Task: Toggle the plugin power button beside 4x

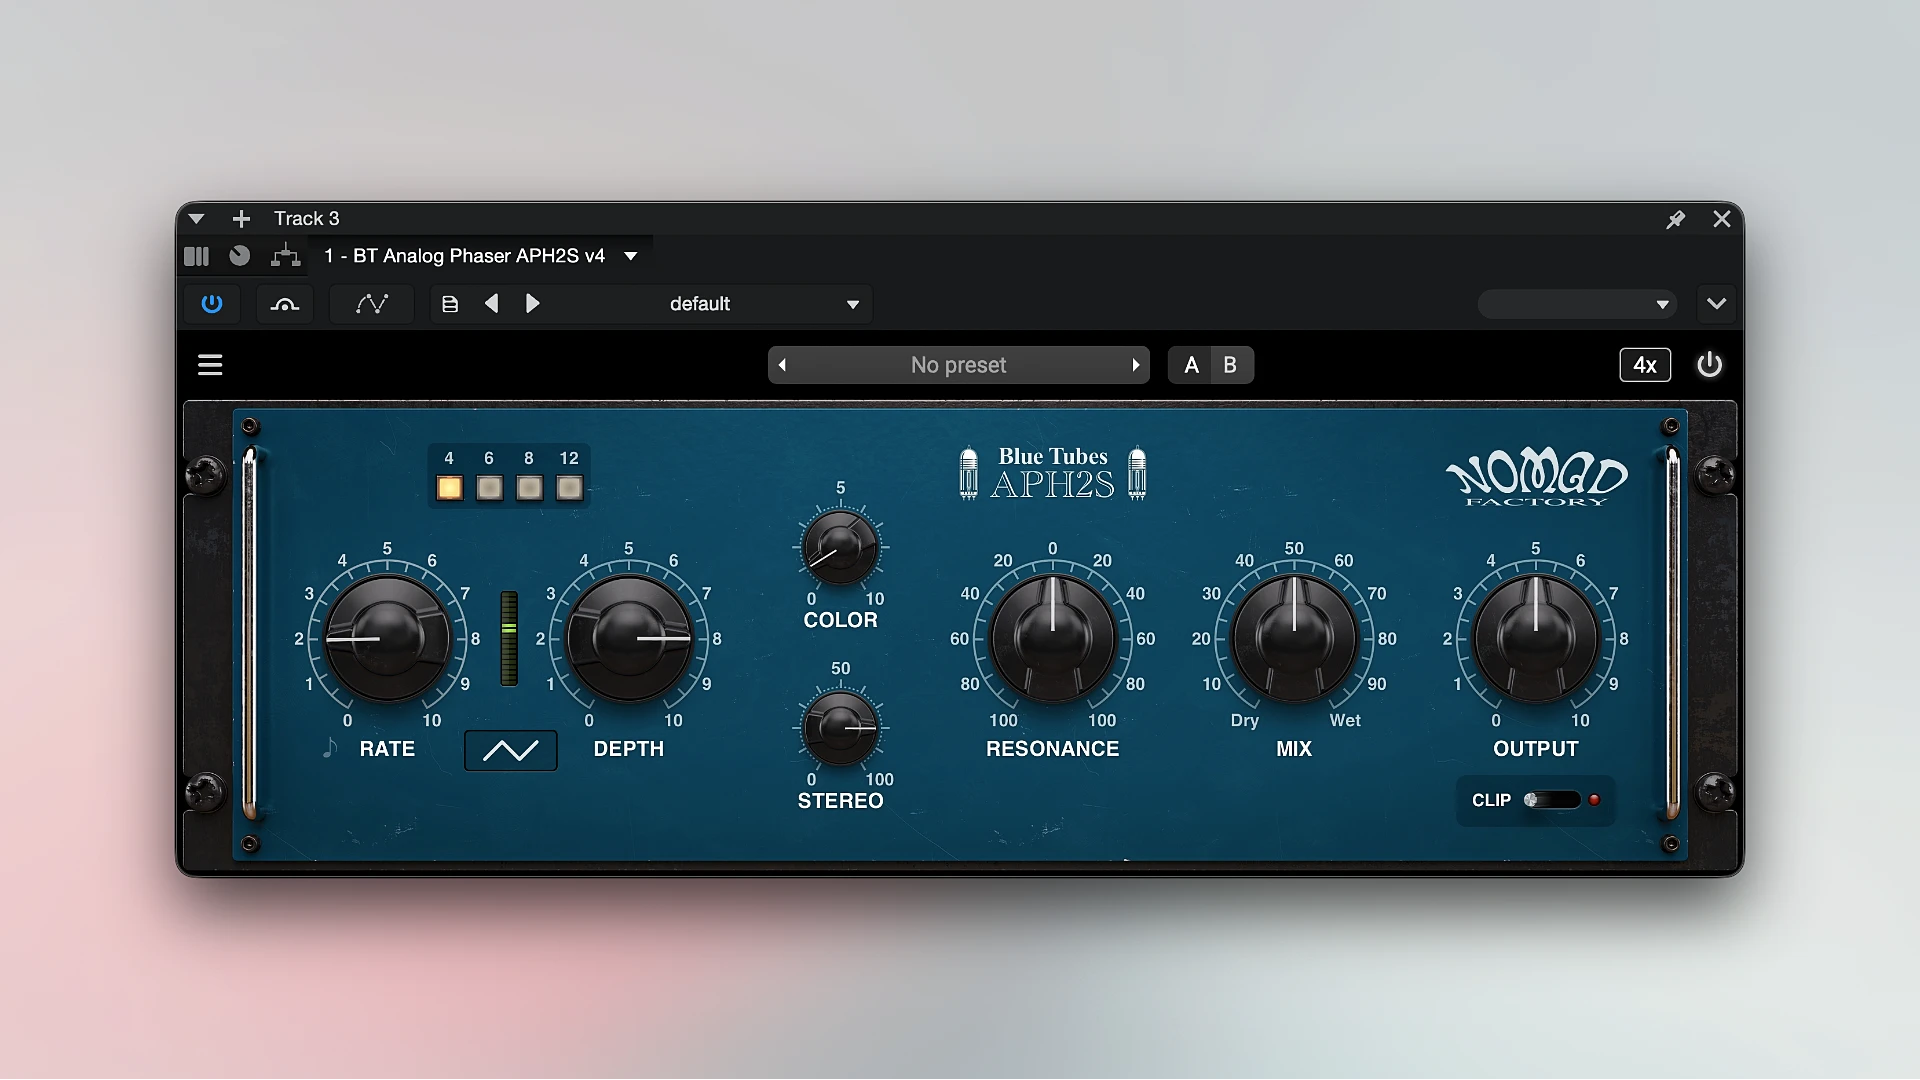Action: coord(1709,365)
